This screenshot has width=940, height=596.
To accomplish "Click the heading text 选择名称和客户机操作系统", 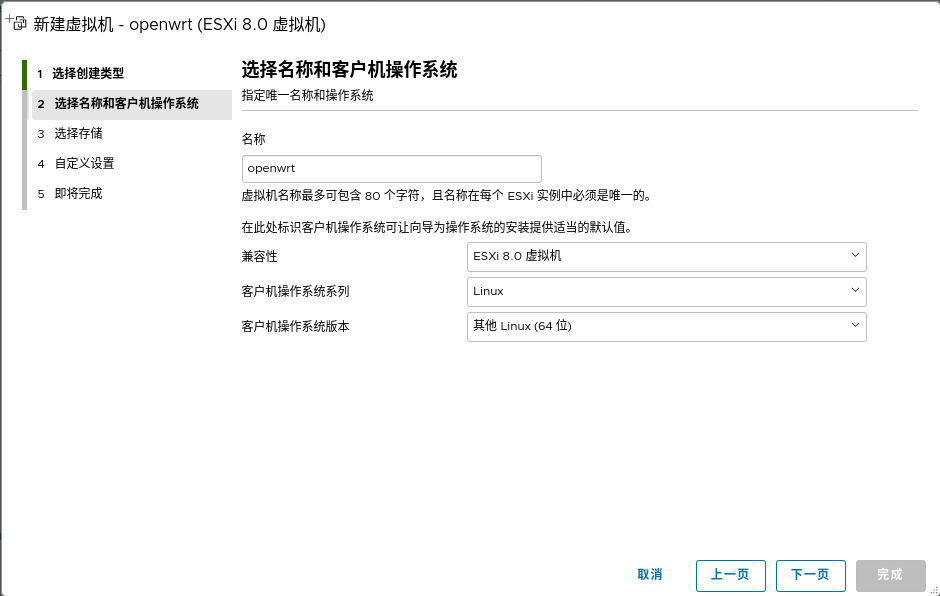I will click(350, 70).
